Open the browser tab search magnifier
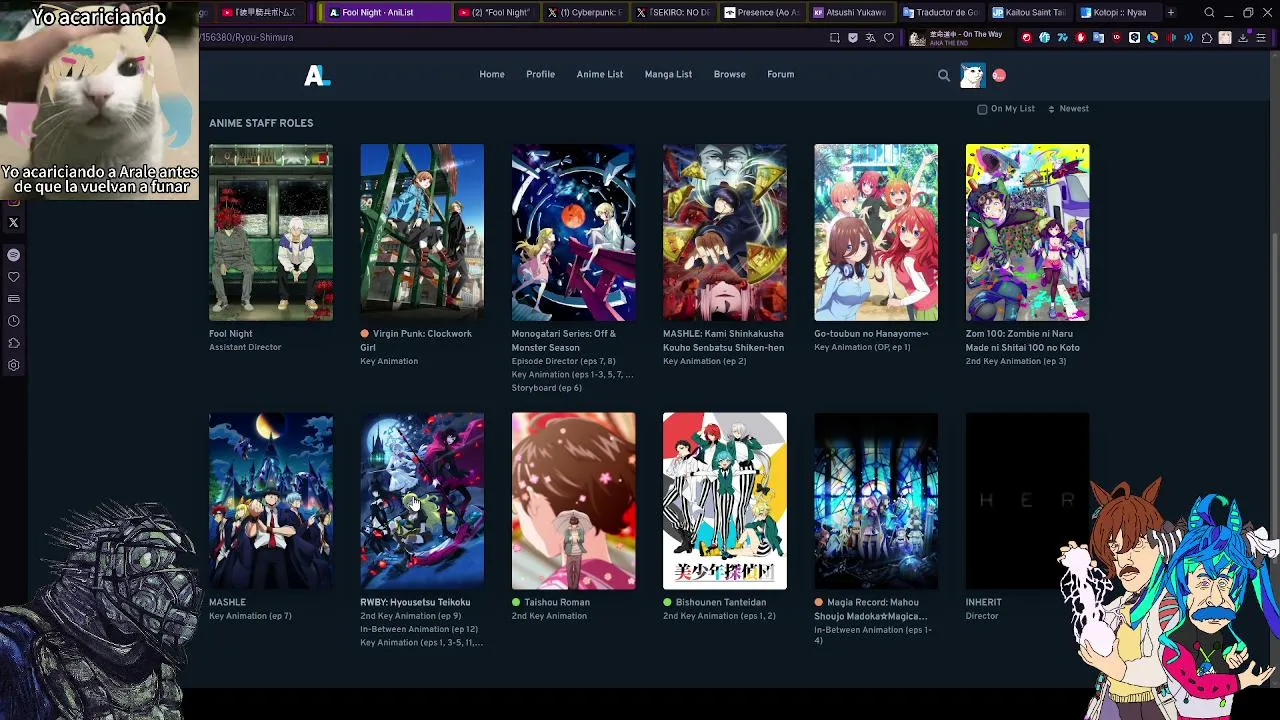 coord(1209,13)
